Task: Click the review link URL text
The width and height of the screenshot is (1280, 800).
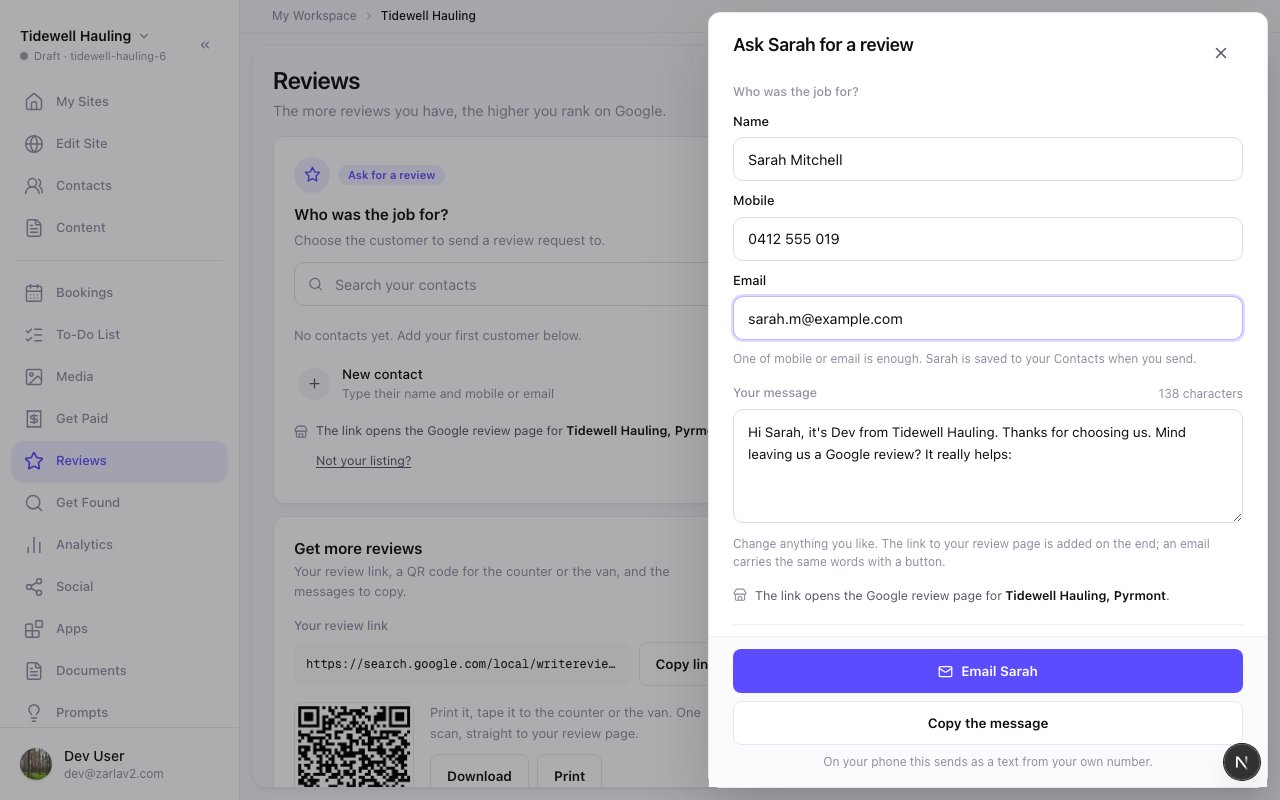Action: coord(461,664)
